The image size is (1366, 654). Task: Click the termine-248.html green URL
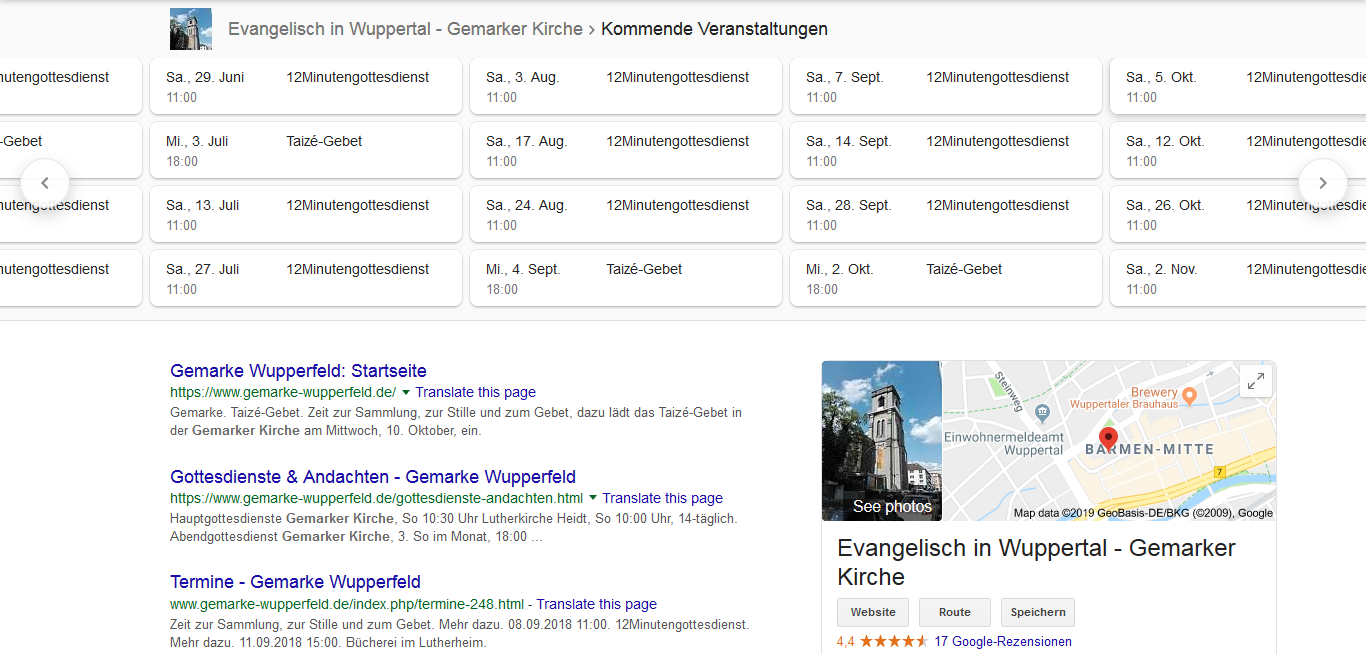(347, 604)
